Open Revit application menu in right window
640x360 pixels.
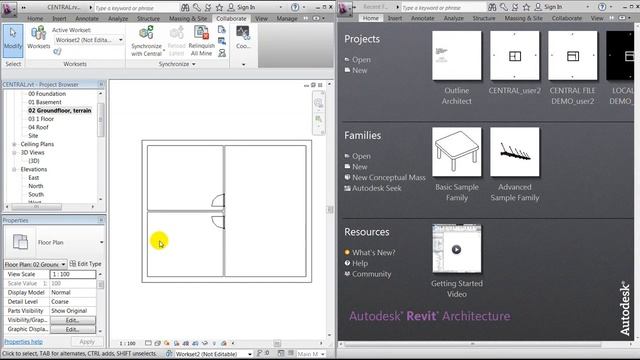[344, 8]
